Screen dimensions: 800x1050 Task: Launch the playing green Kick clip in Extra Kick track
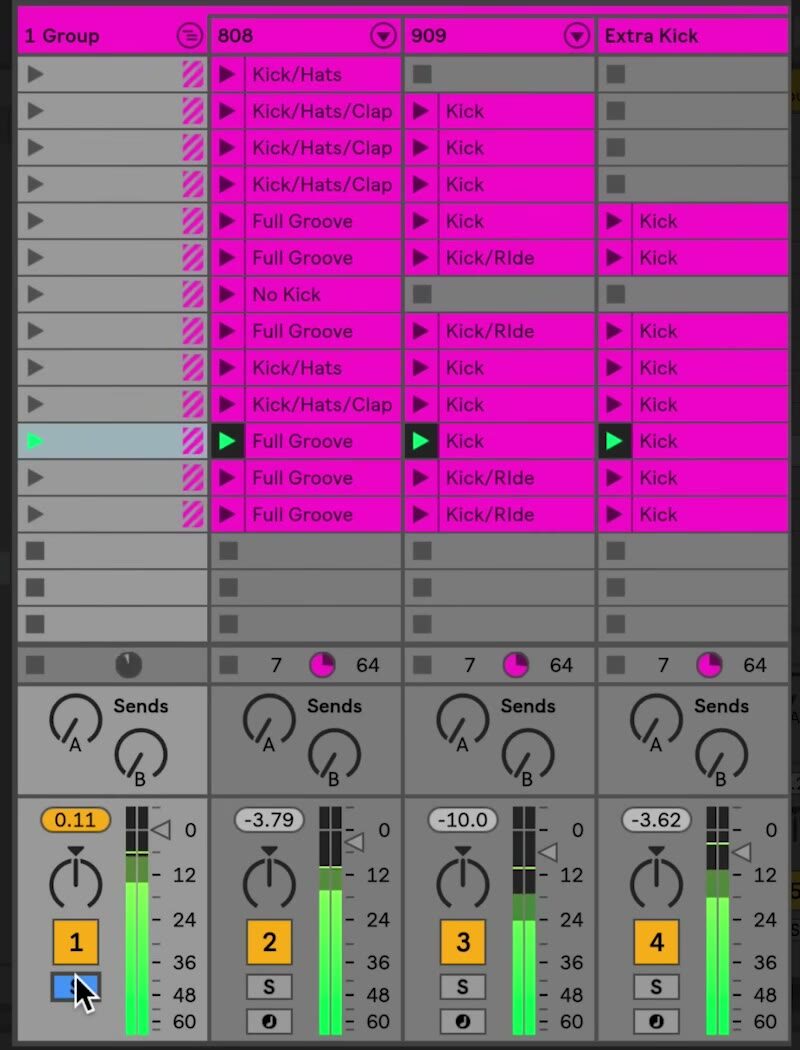(615, 441)
